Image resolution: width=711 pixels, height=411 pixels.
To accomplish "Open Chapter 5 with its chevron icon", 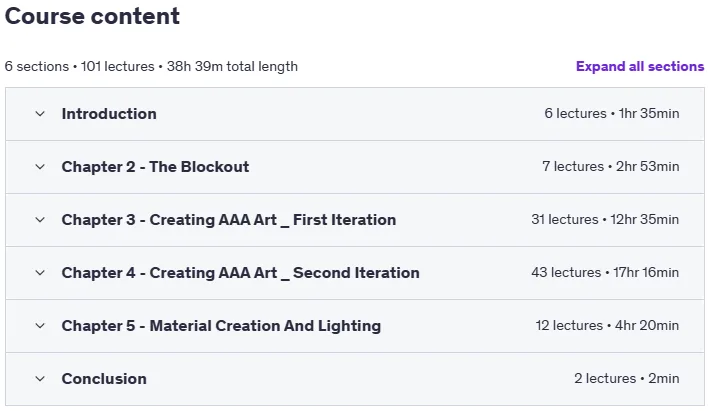I will click(x=40, y=326).
